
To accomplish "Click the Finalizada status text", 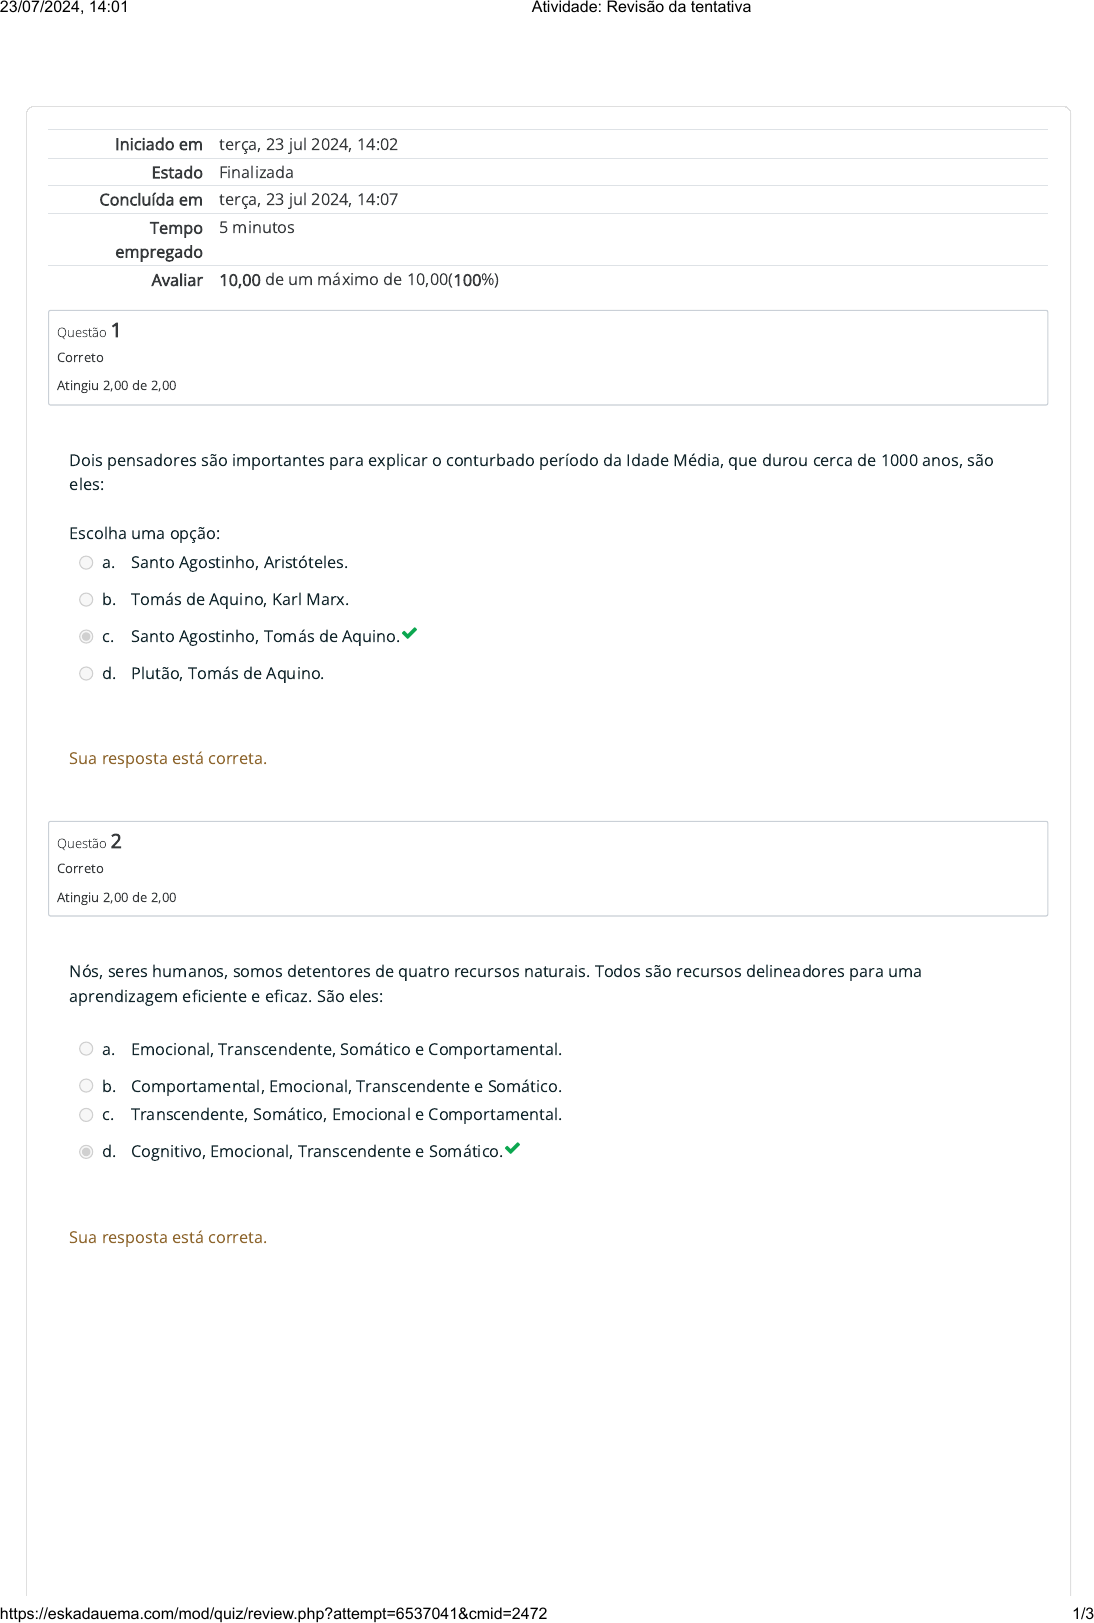I will click(256, 172).
